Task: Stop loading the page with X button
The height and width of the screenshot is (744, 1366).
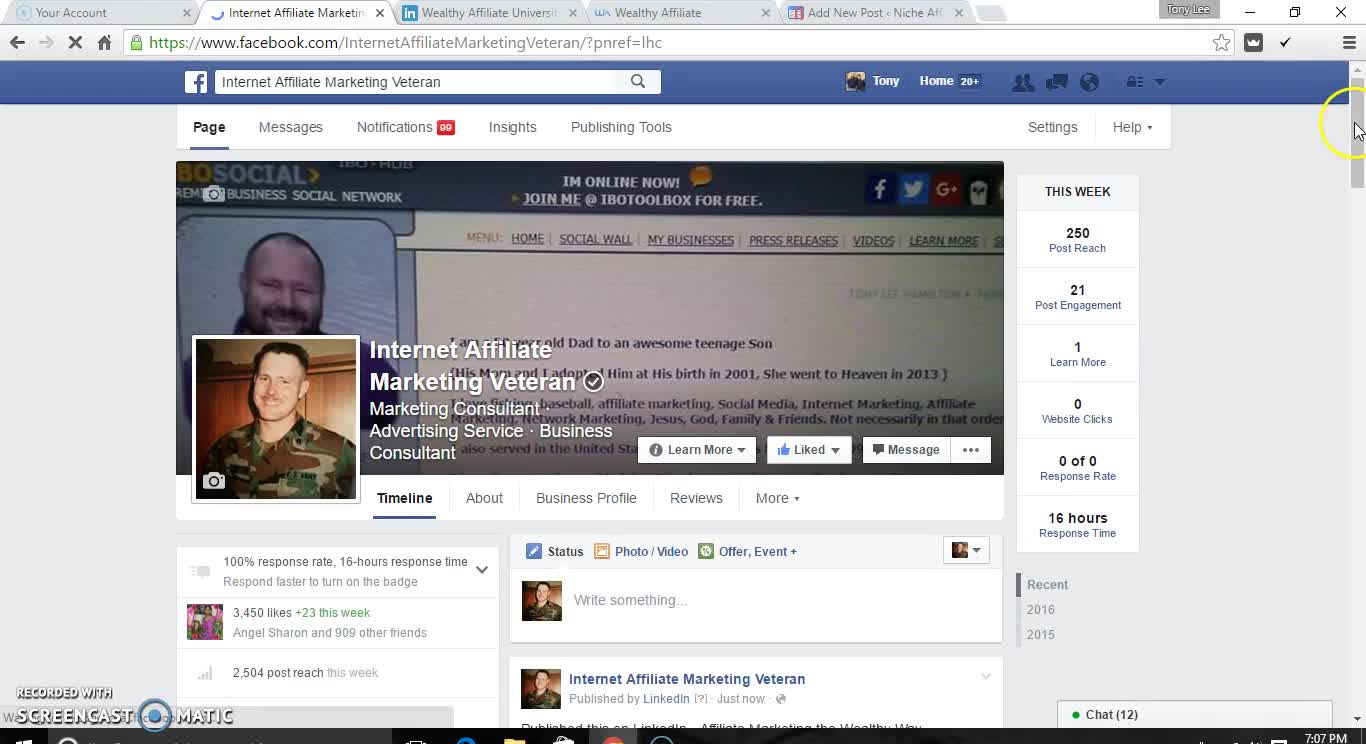Action: tap(75, 43)
